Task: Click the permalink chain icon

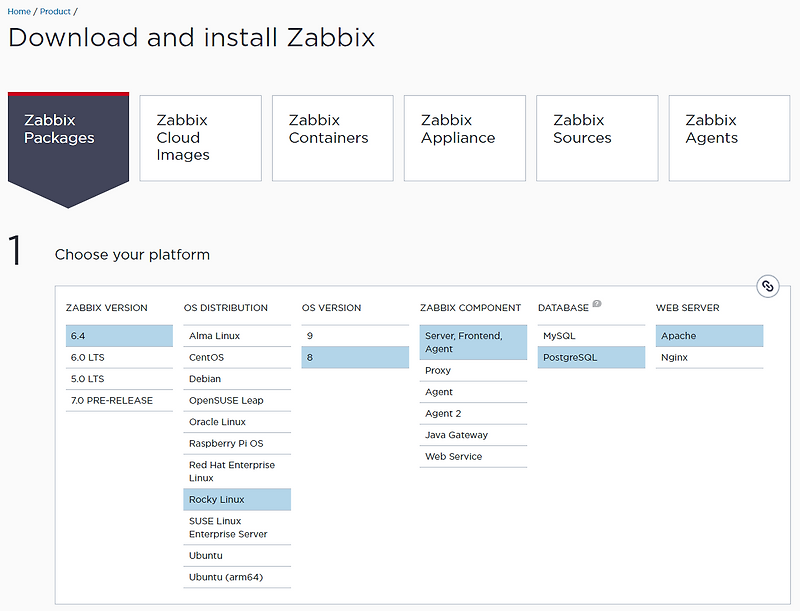Action: pos(767,286)
